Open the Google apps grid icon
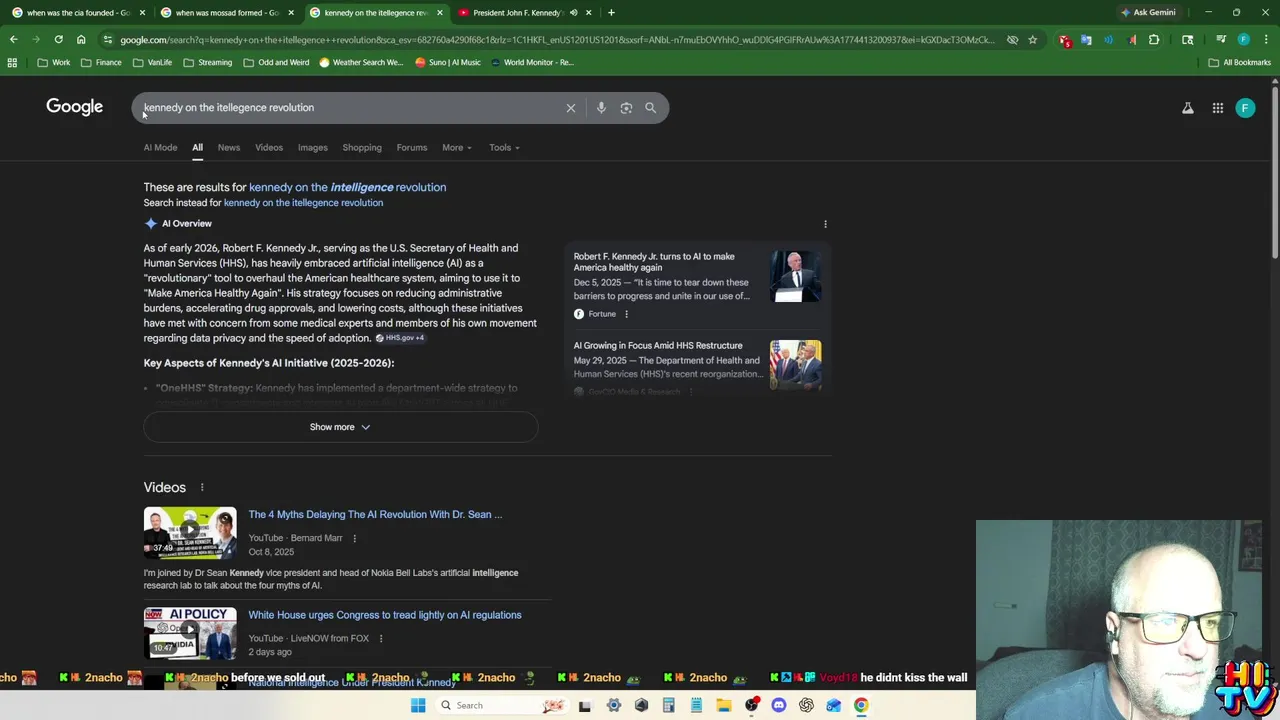 [x=1218, y=108]
